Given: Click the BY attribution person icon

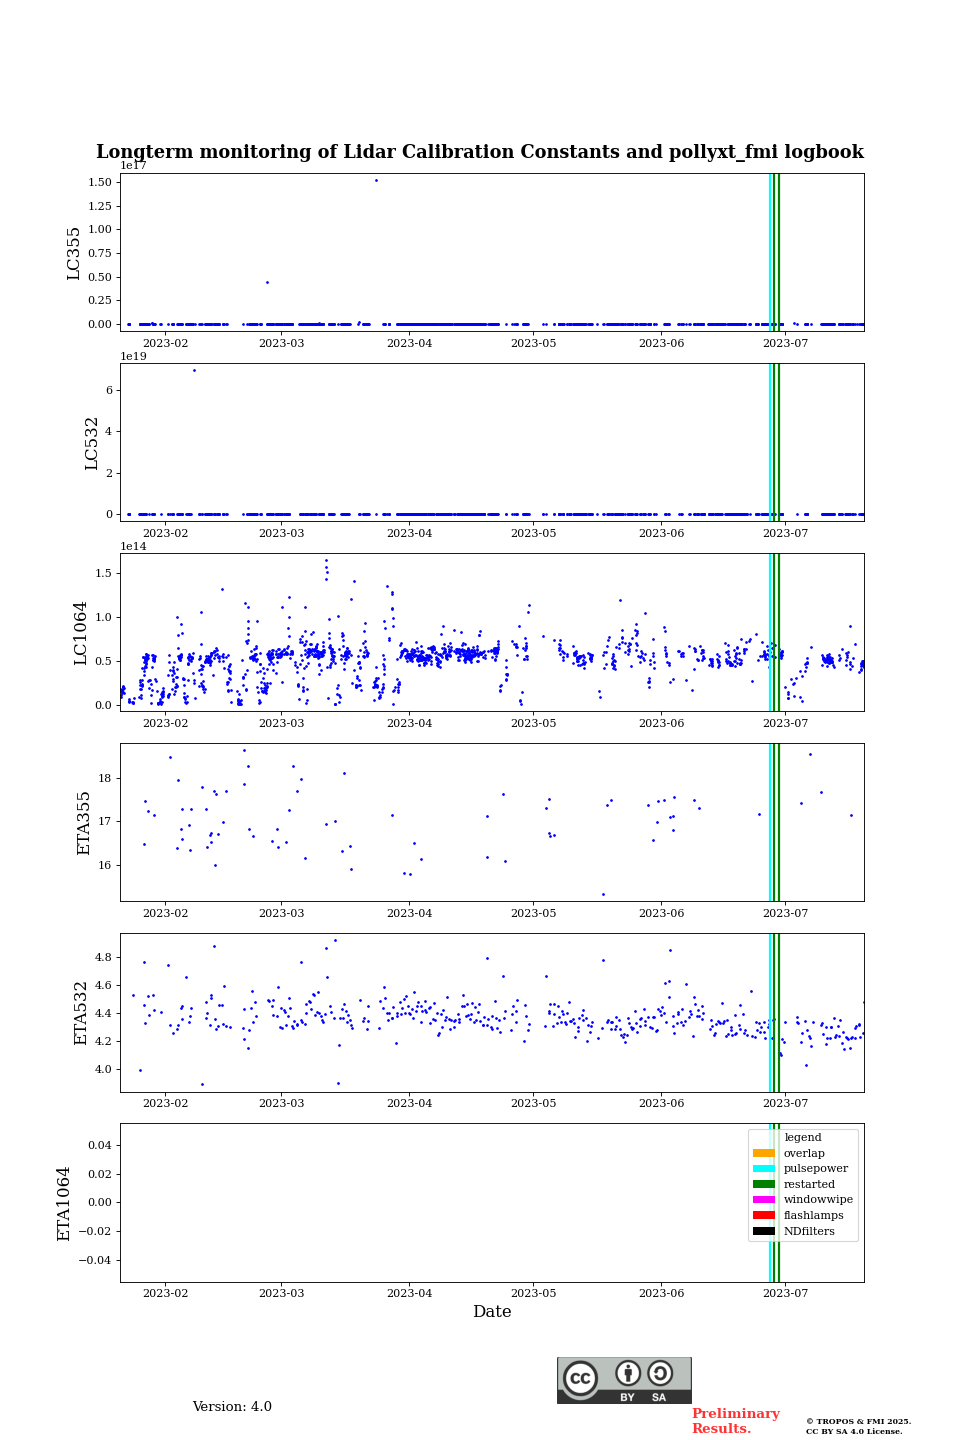Looking at the screenshot, I should coord(628,1373).
